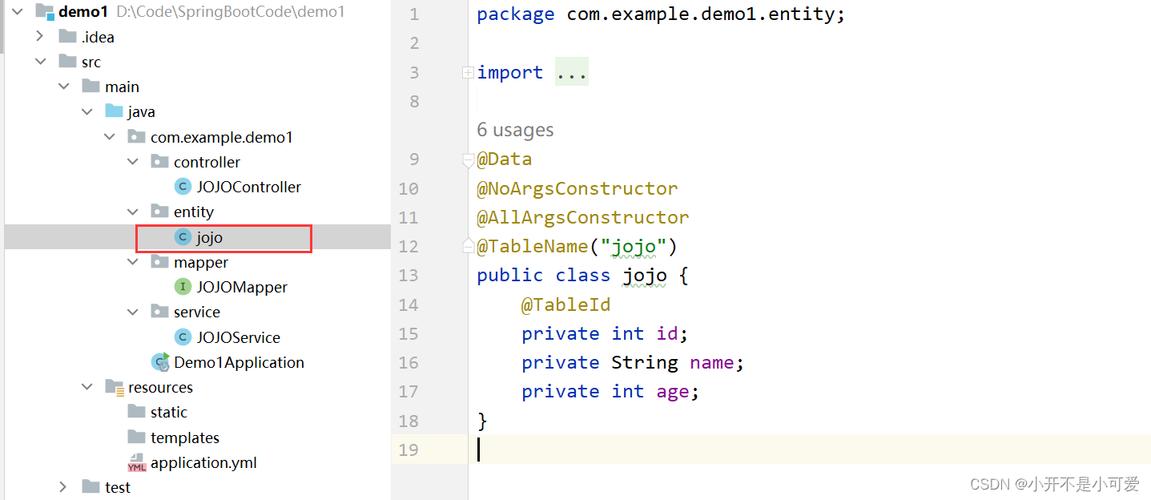
Task: Fold the annotations at the @TableName line
Action: [x=468, y=246]
